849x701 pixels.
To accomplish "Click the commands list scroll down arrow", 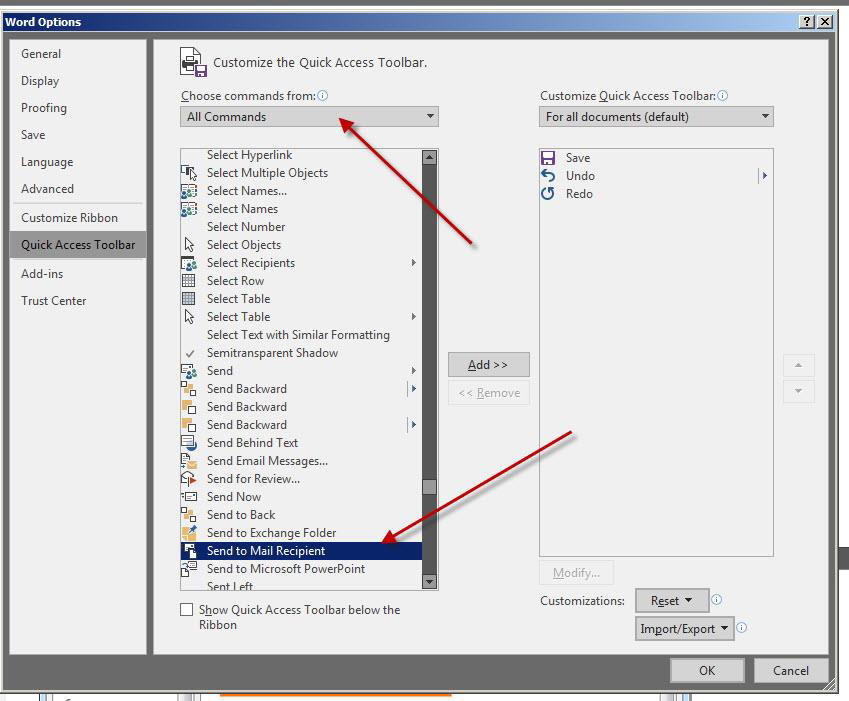I will click(429, 582).
